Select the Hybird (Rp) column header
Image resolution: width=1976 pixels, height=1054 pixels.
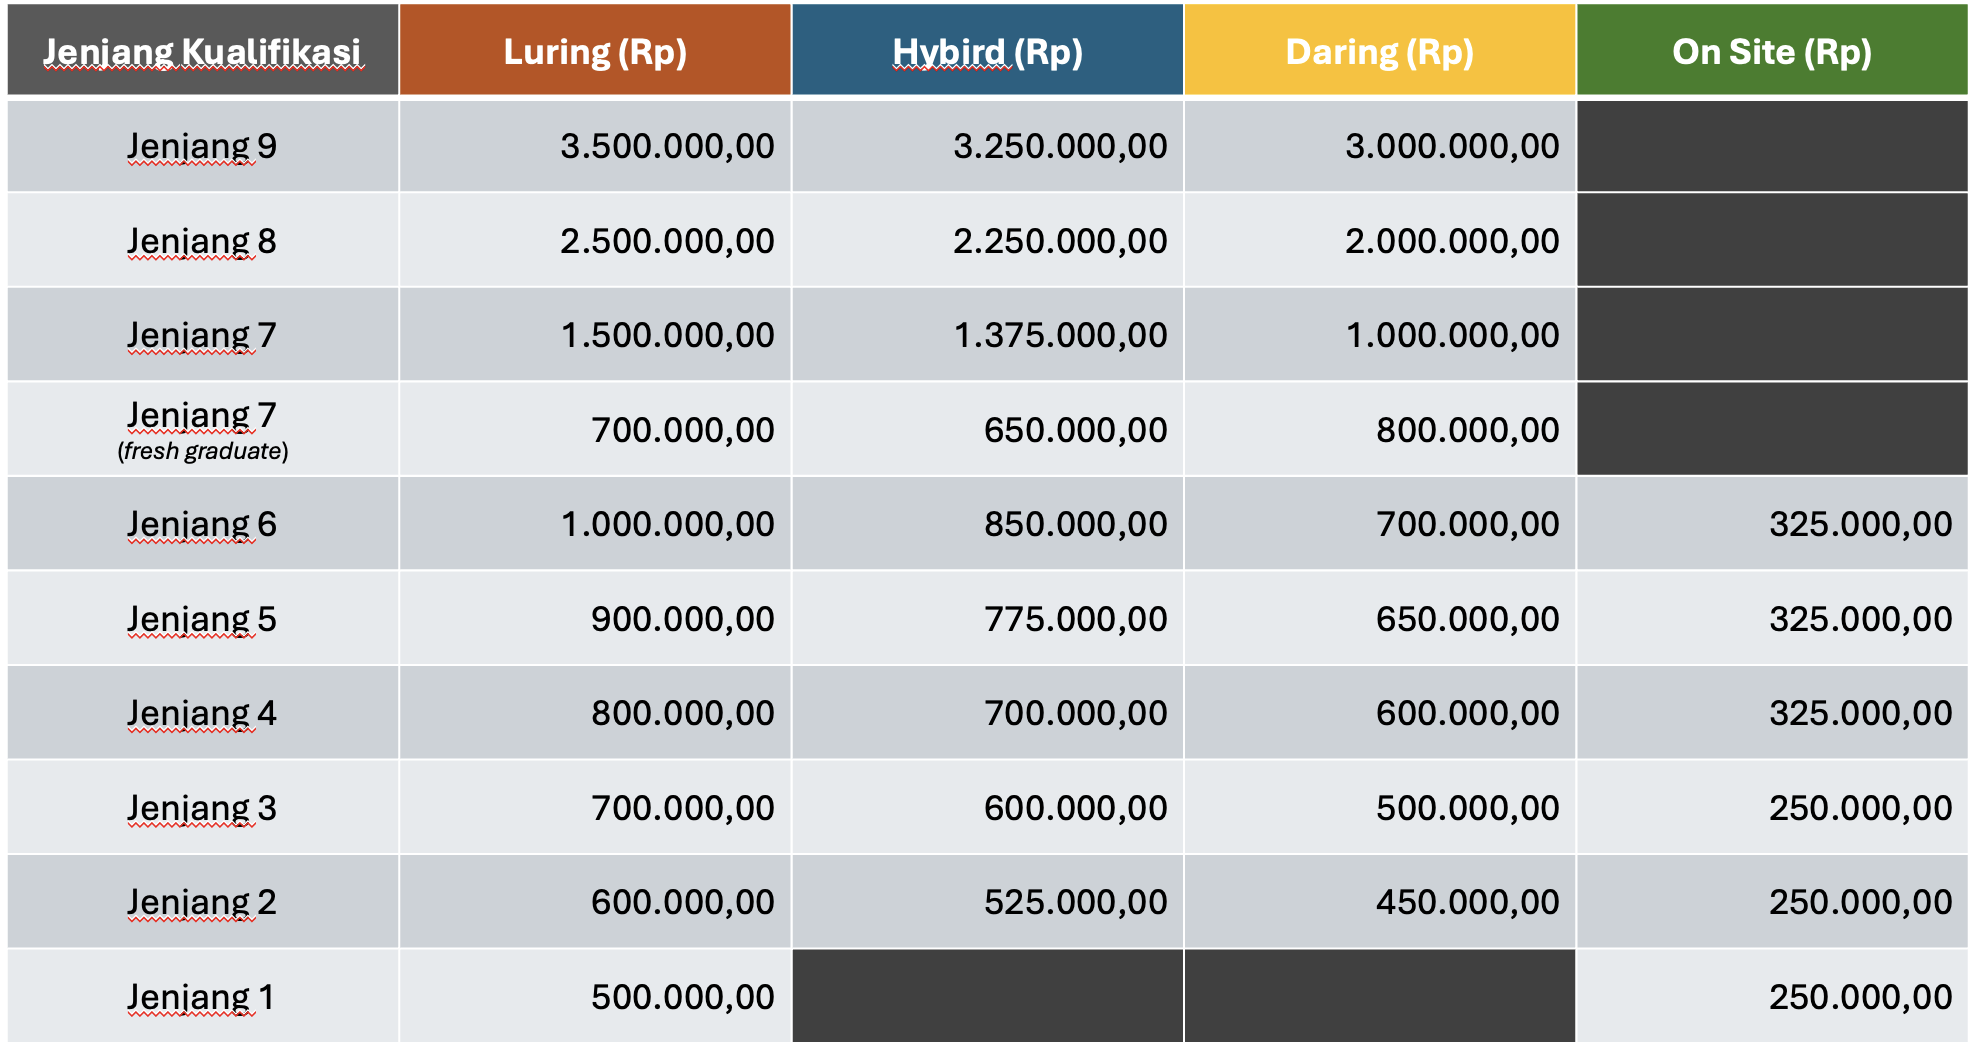click(x=987, y=50)
